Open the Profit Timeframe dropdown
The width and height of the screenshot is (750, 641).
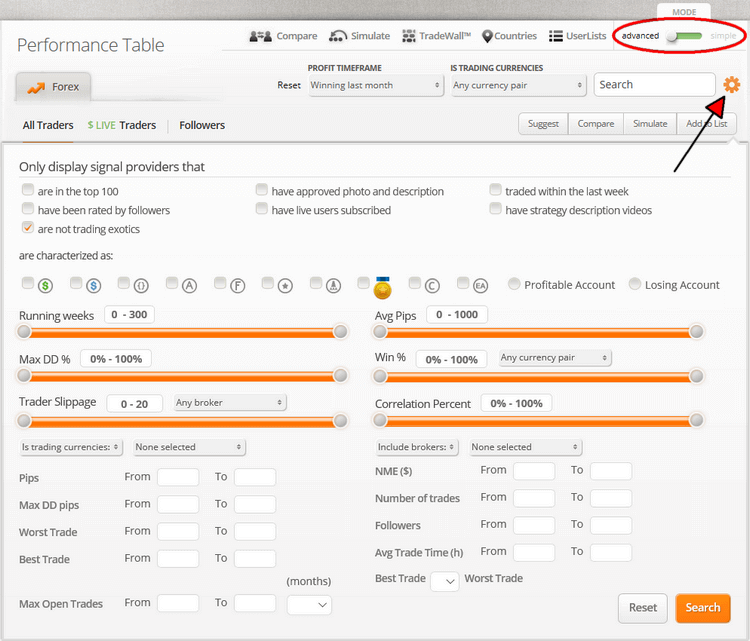[376, 85]
